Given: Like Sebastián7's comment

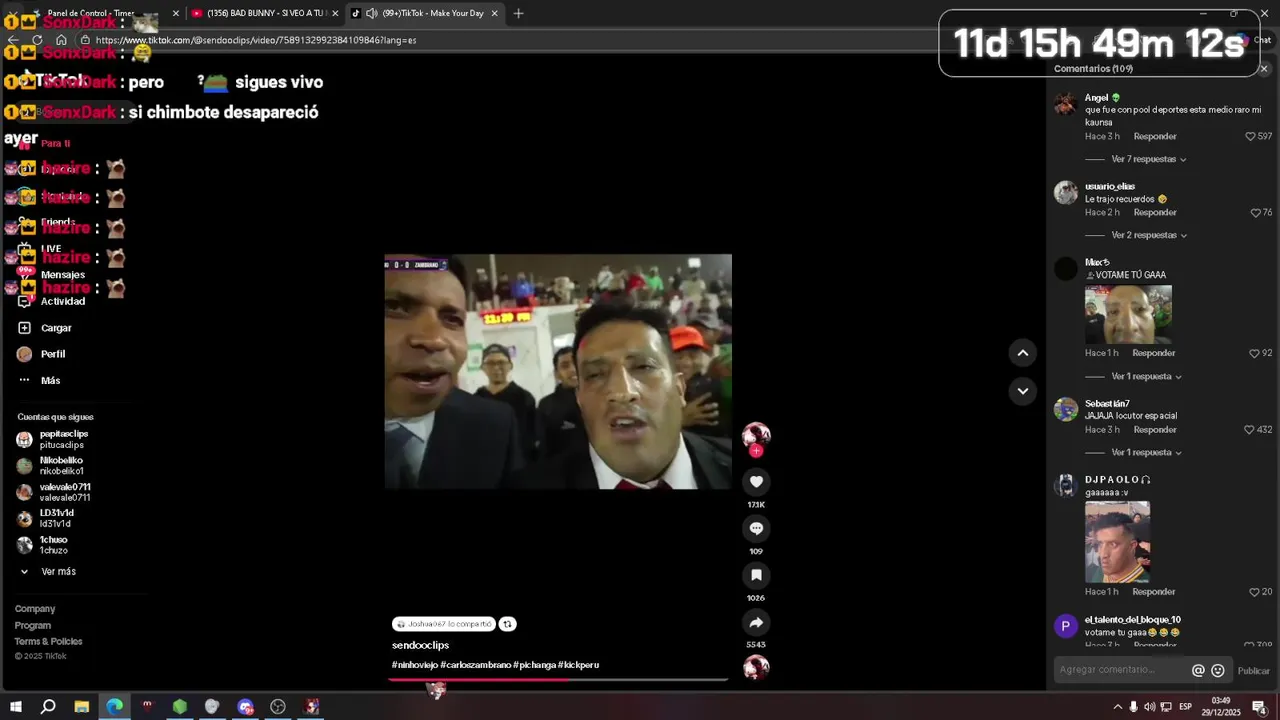Looking at the screenshot, I should point(1249,430).
